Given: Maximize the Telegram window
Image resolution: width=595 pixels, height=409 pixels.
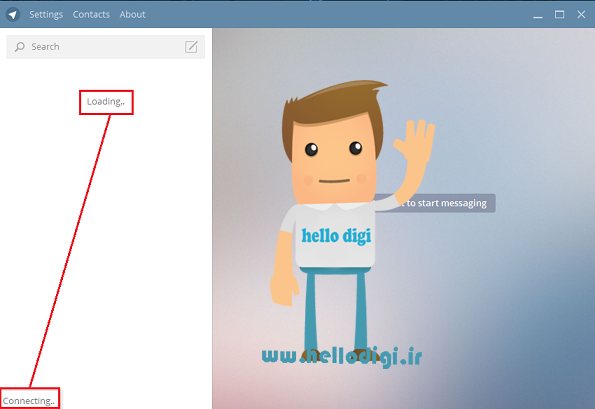Looking at the screenshot, I should tap(559, 14).
